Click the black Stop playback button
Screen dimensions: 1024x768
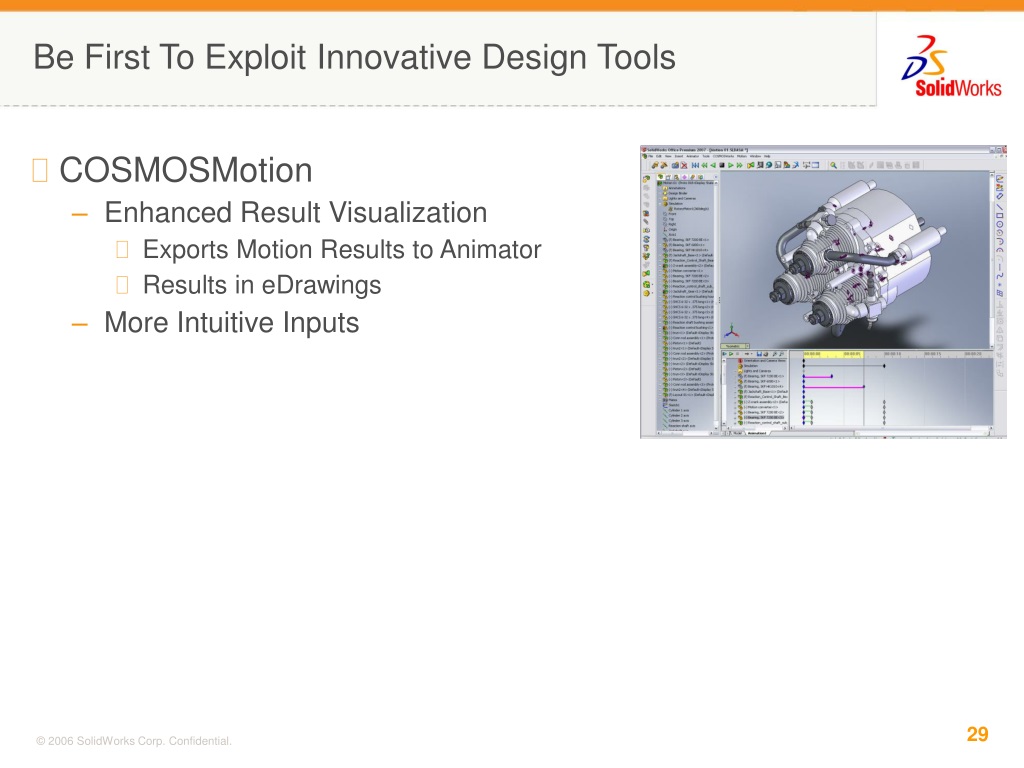pos(722,165)
